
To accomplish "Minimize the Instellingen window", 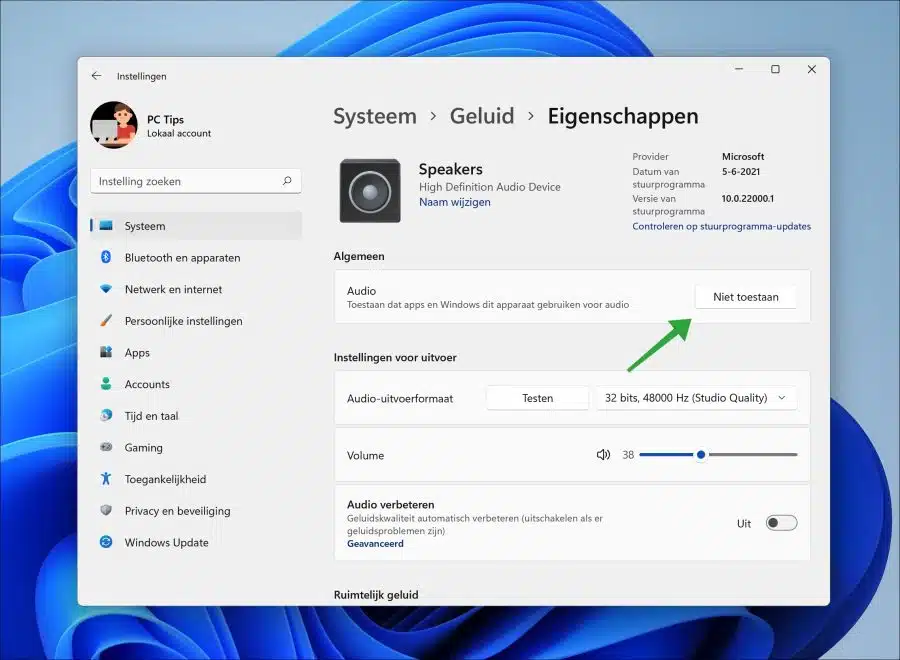I will (739, 69).
